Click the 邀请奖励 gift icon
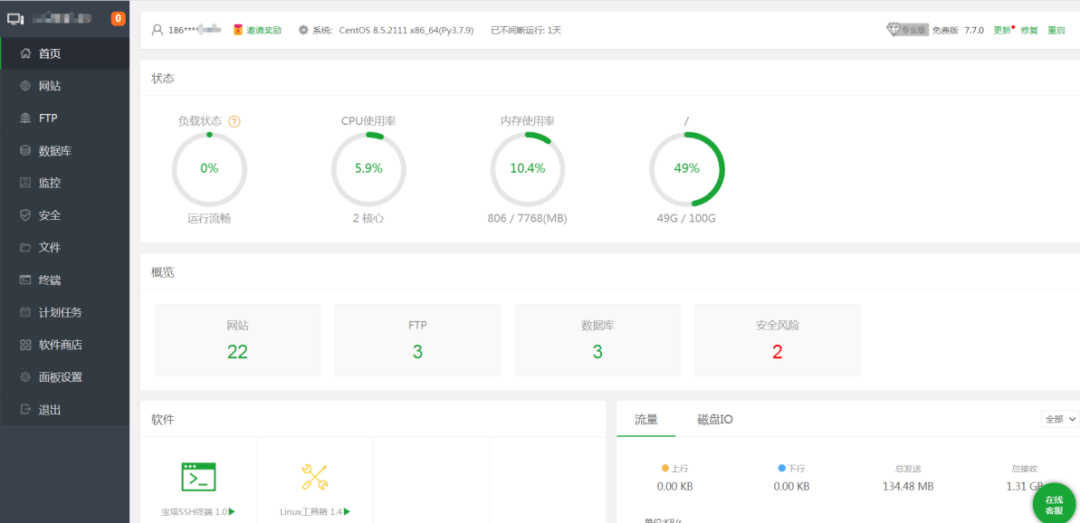1080x523 pixels. (x=238, y=30)
